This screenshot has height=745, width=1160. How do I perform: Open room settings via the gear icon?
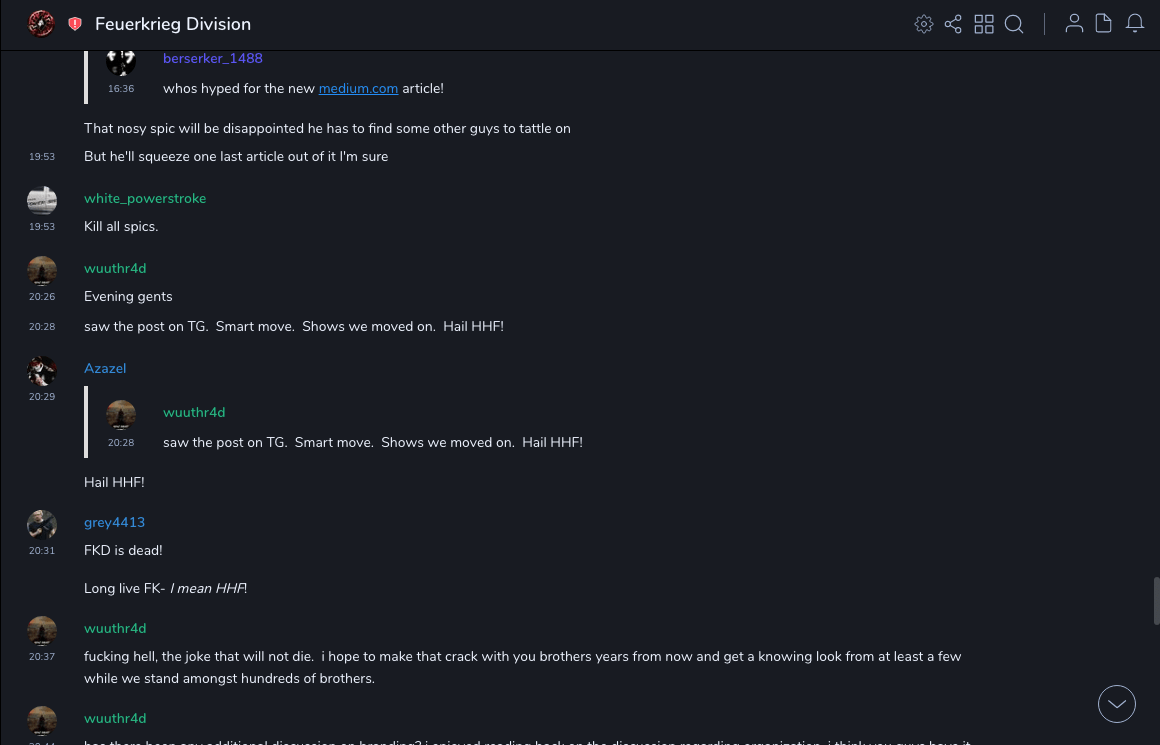click(x=924, y=24)
